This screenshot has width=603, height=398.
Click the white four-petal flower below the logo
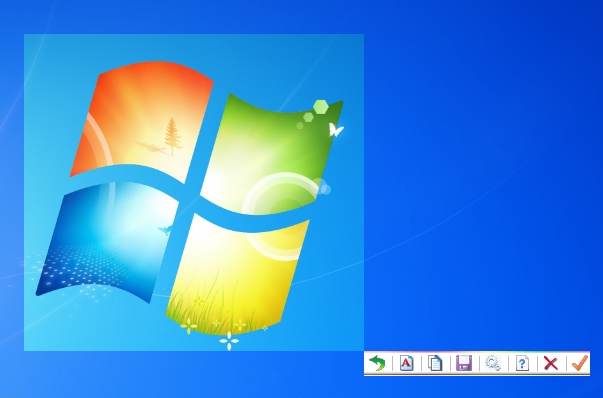pyautogui.click(x=229, y=341)
